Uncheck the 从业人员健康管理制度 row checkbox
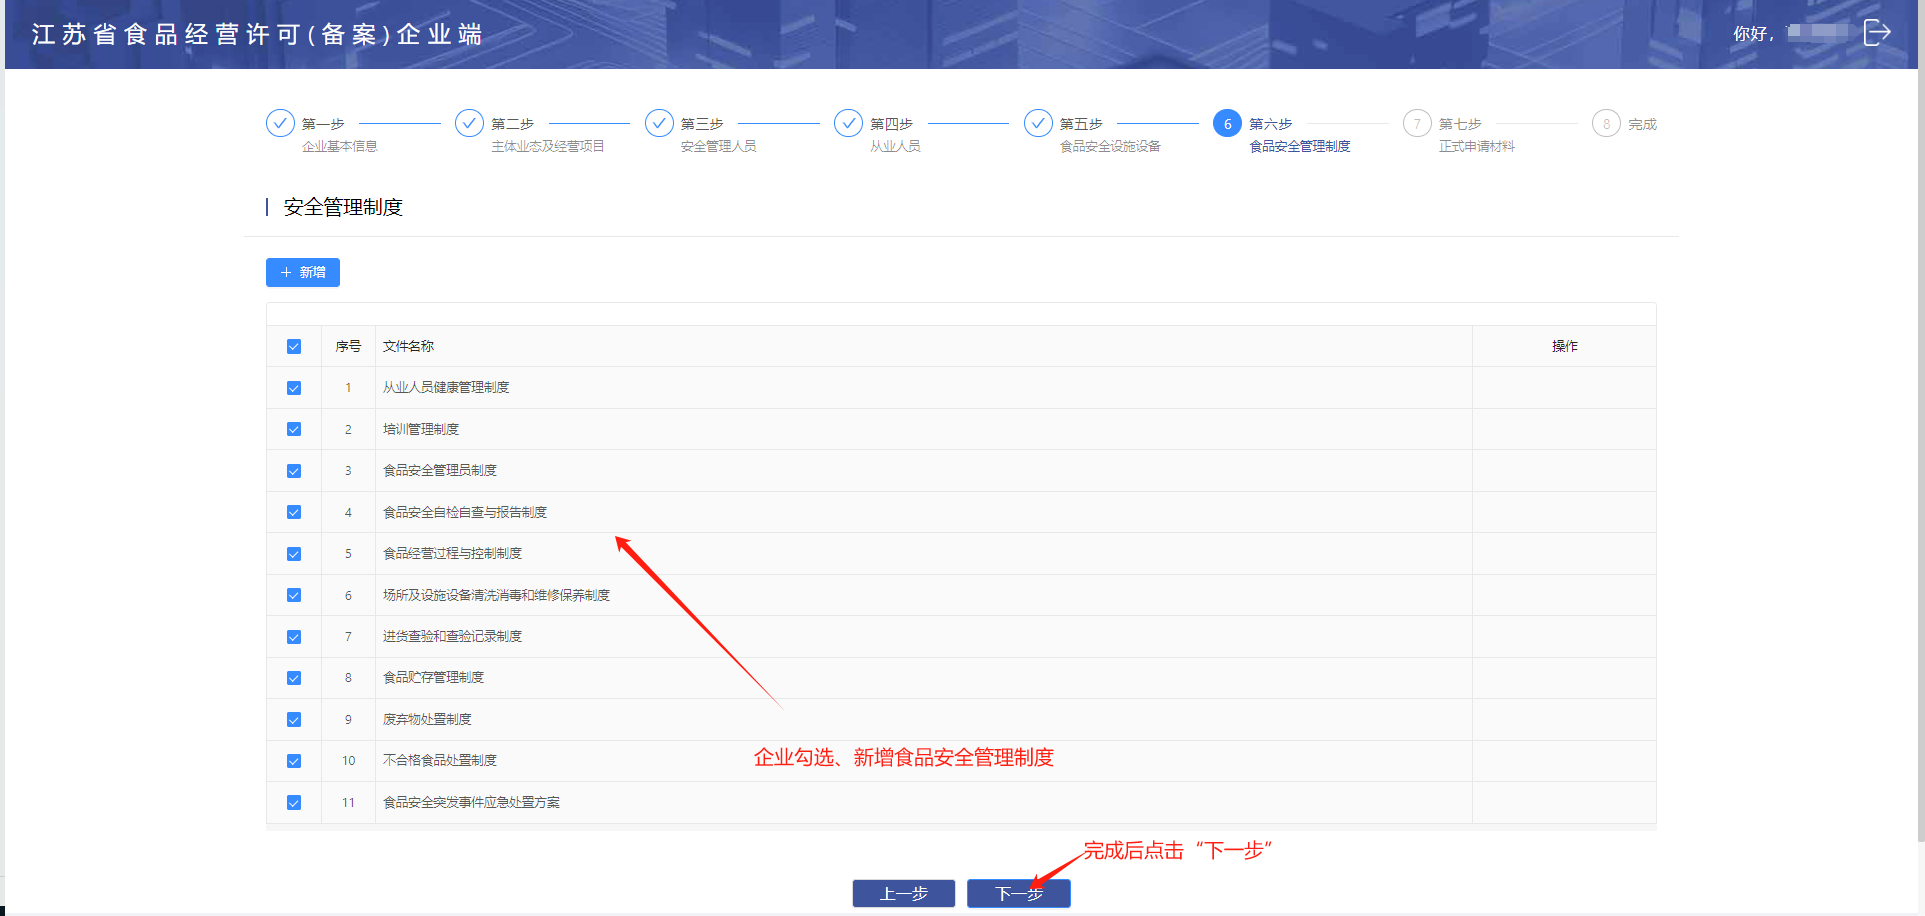This screenshot has width=1925, height=916. click(294, 388)
